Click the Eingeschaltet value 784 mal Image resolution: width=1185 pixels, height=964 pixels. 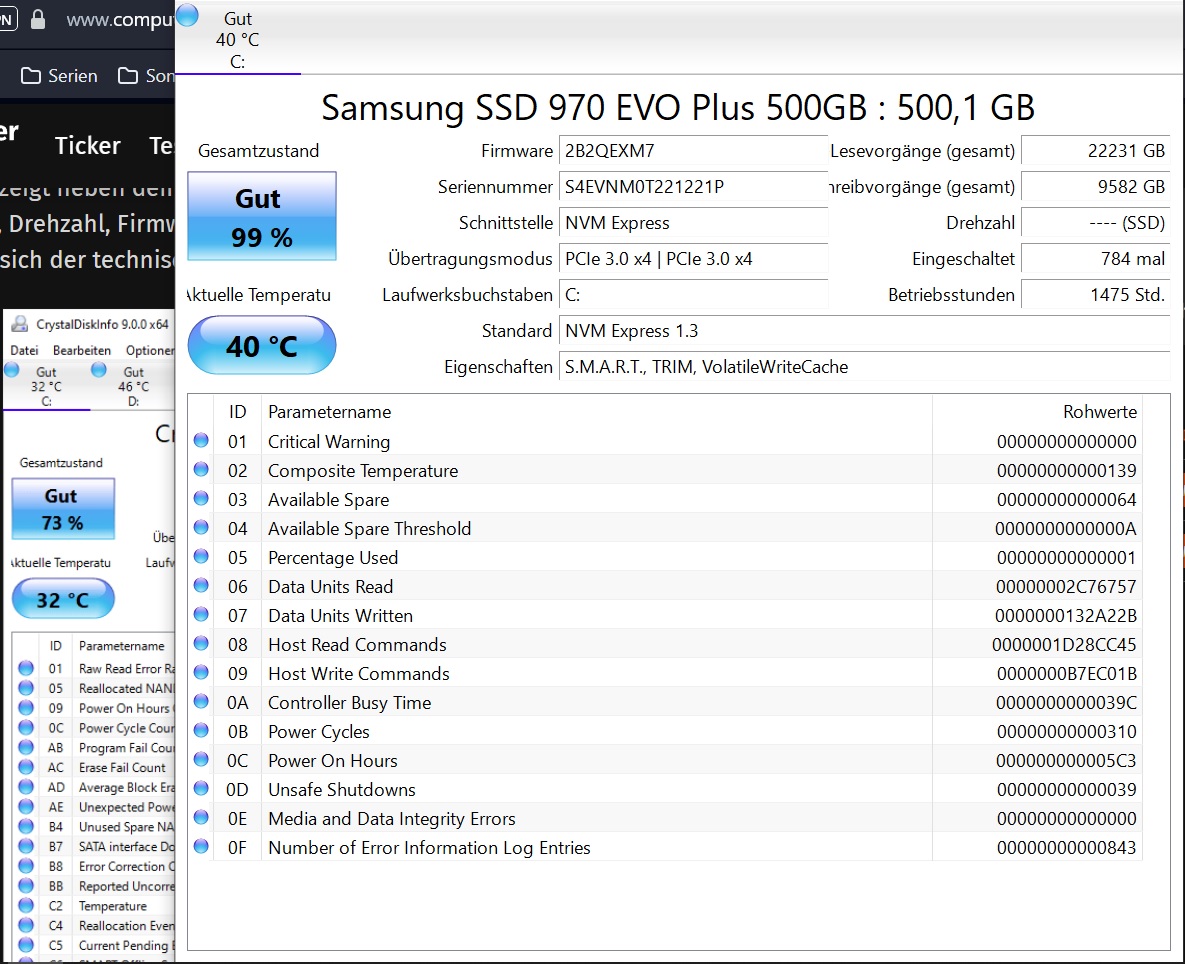coord(1096,258)
